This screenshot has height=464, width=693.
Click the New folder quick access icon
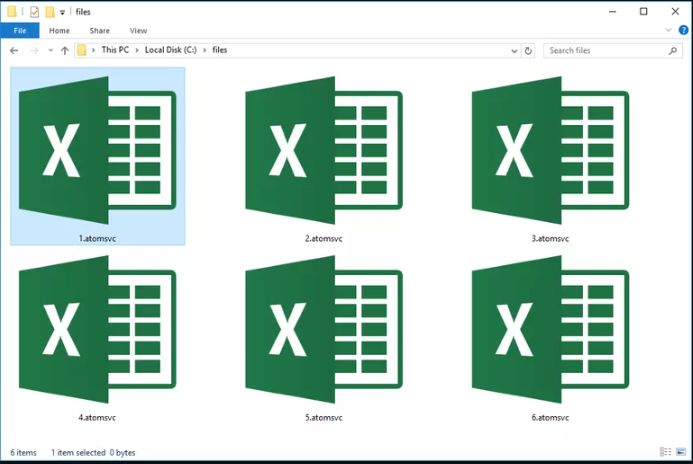coord(50,12)
